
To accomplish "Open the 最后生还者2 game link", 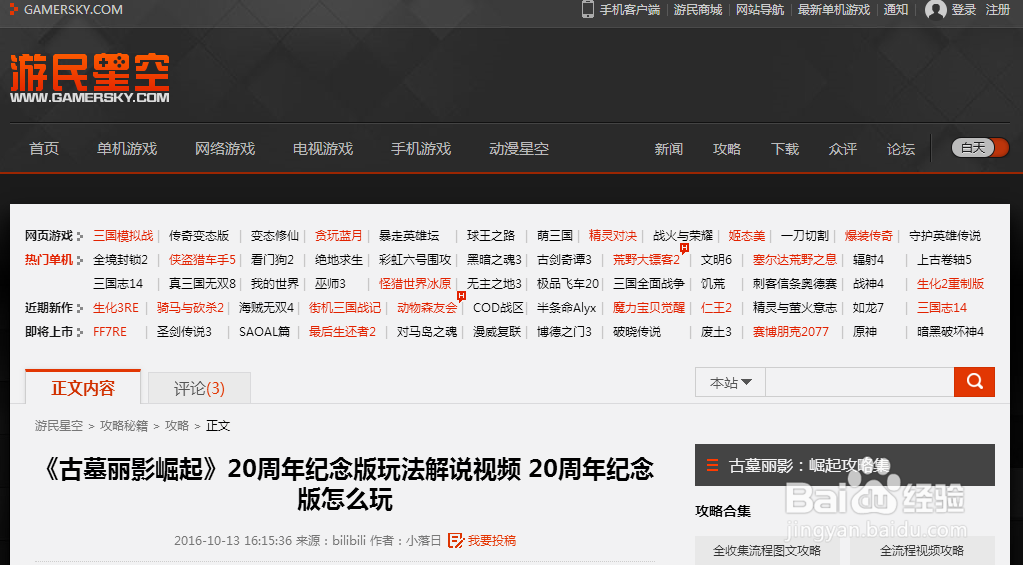I will (343, 332).
